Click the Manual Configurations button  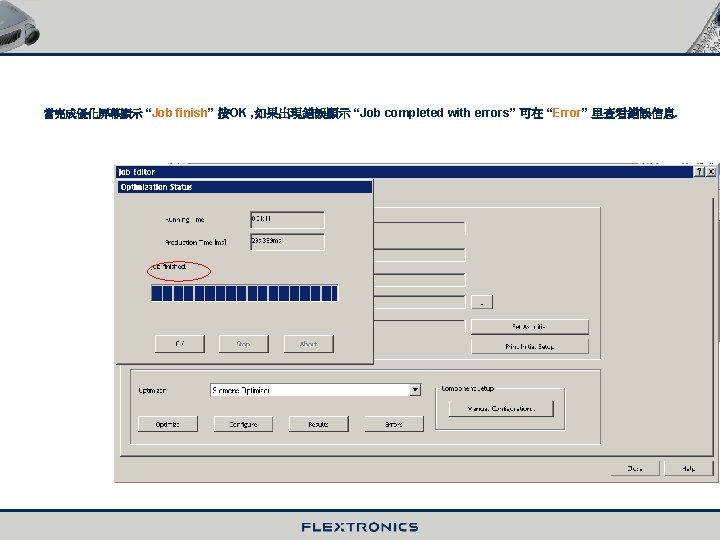click(501, 408)
